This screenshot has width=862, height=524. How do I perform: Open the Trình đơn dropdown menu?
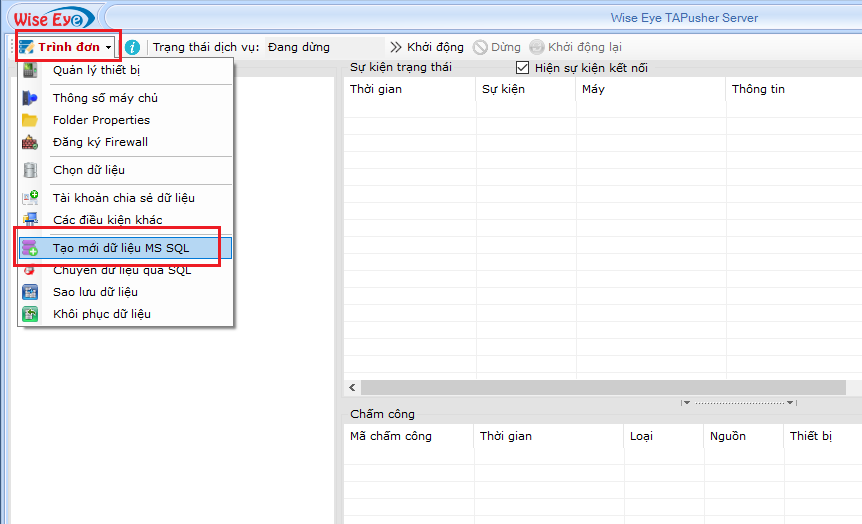67,47
